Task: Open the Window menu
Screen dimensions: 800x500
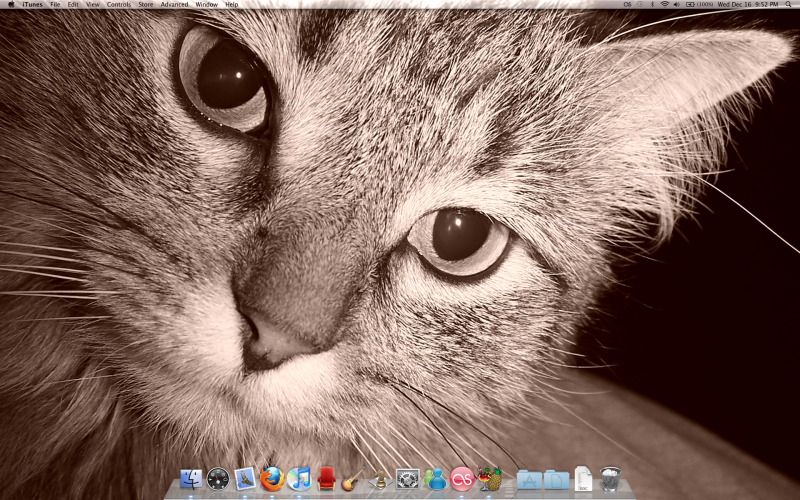Action: tap(207, 4)
